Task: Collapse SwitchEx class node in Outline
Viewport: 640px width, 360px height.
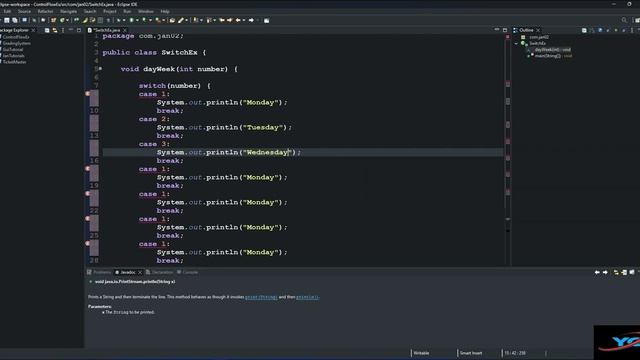Action: pos(516,43)
